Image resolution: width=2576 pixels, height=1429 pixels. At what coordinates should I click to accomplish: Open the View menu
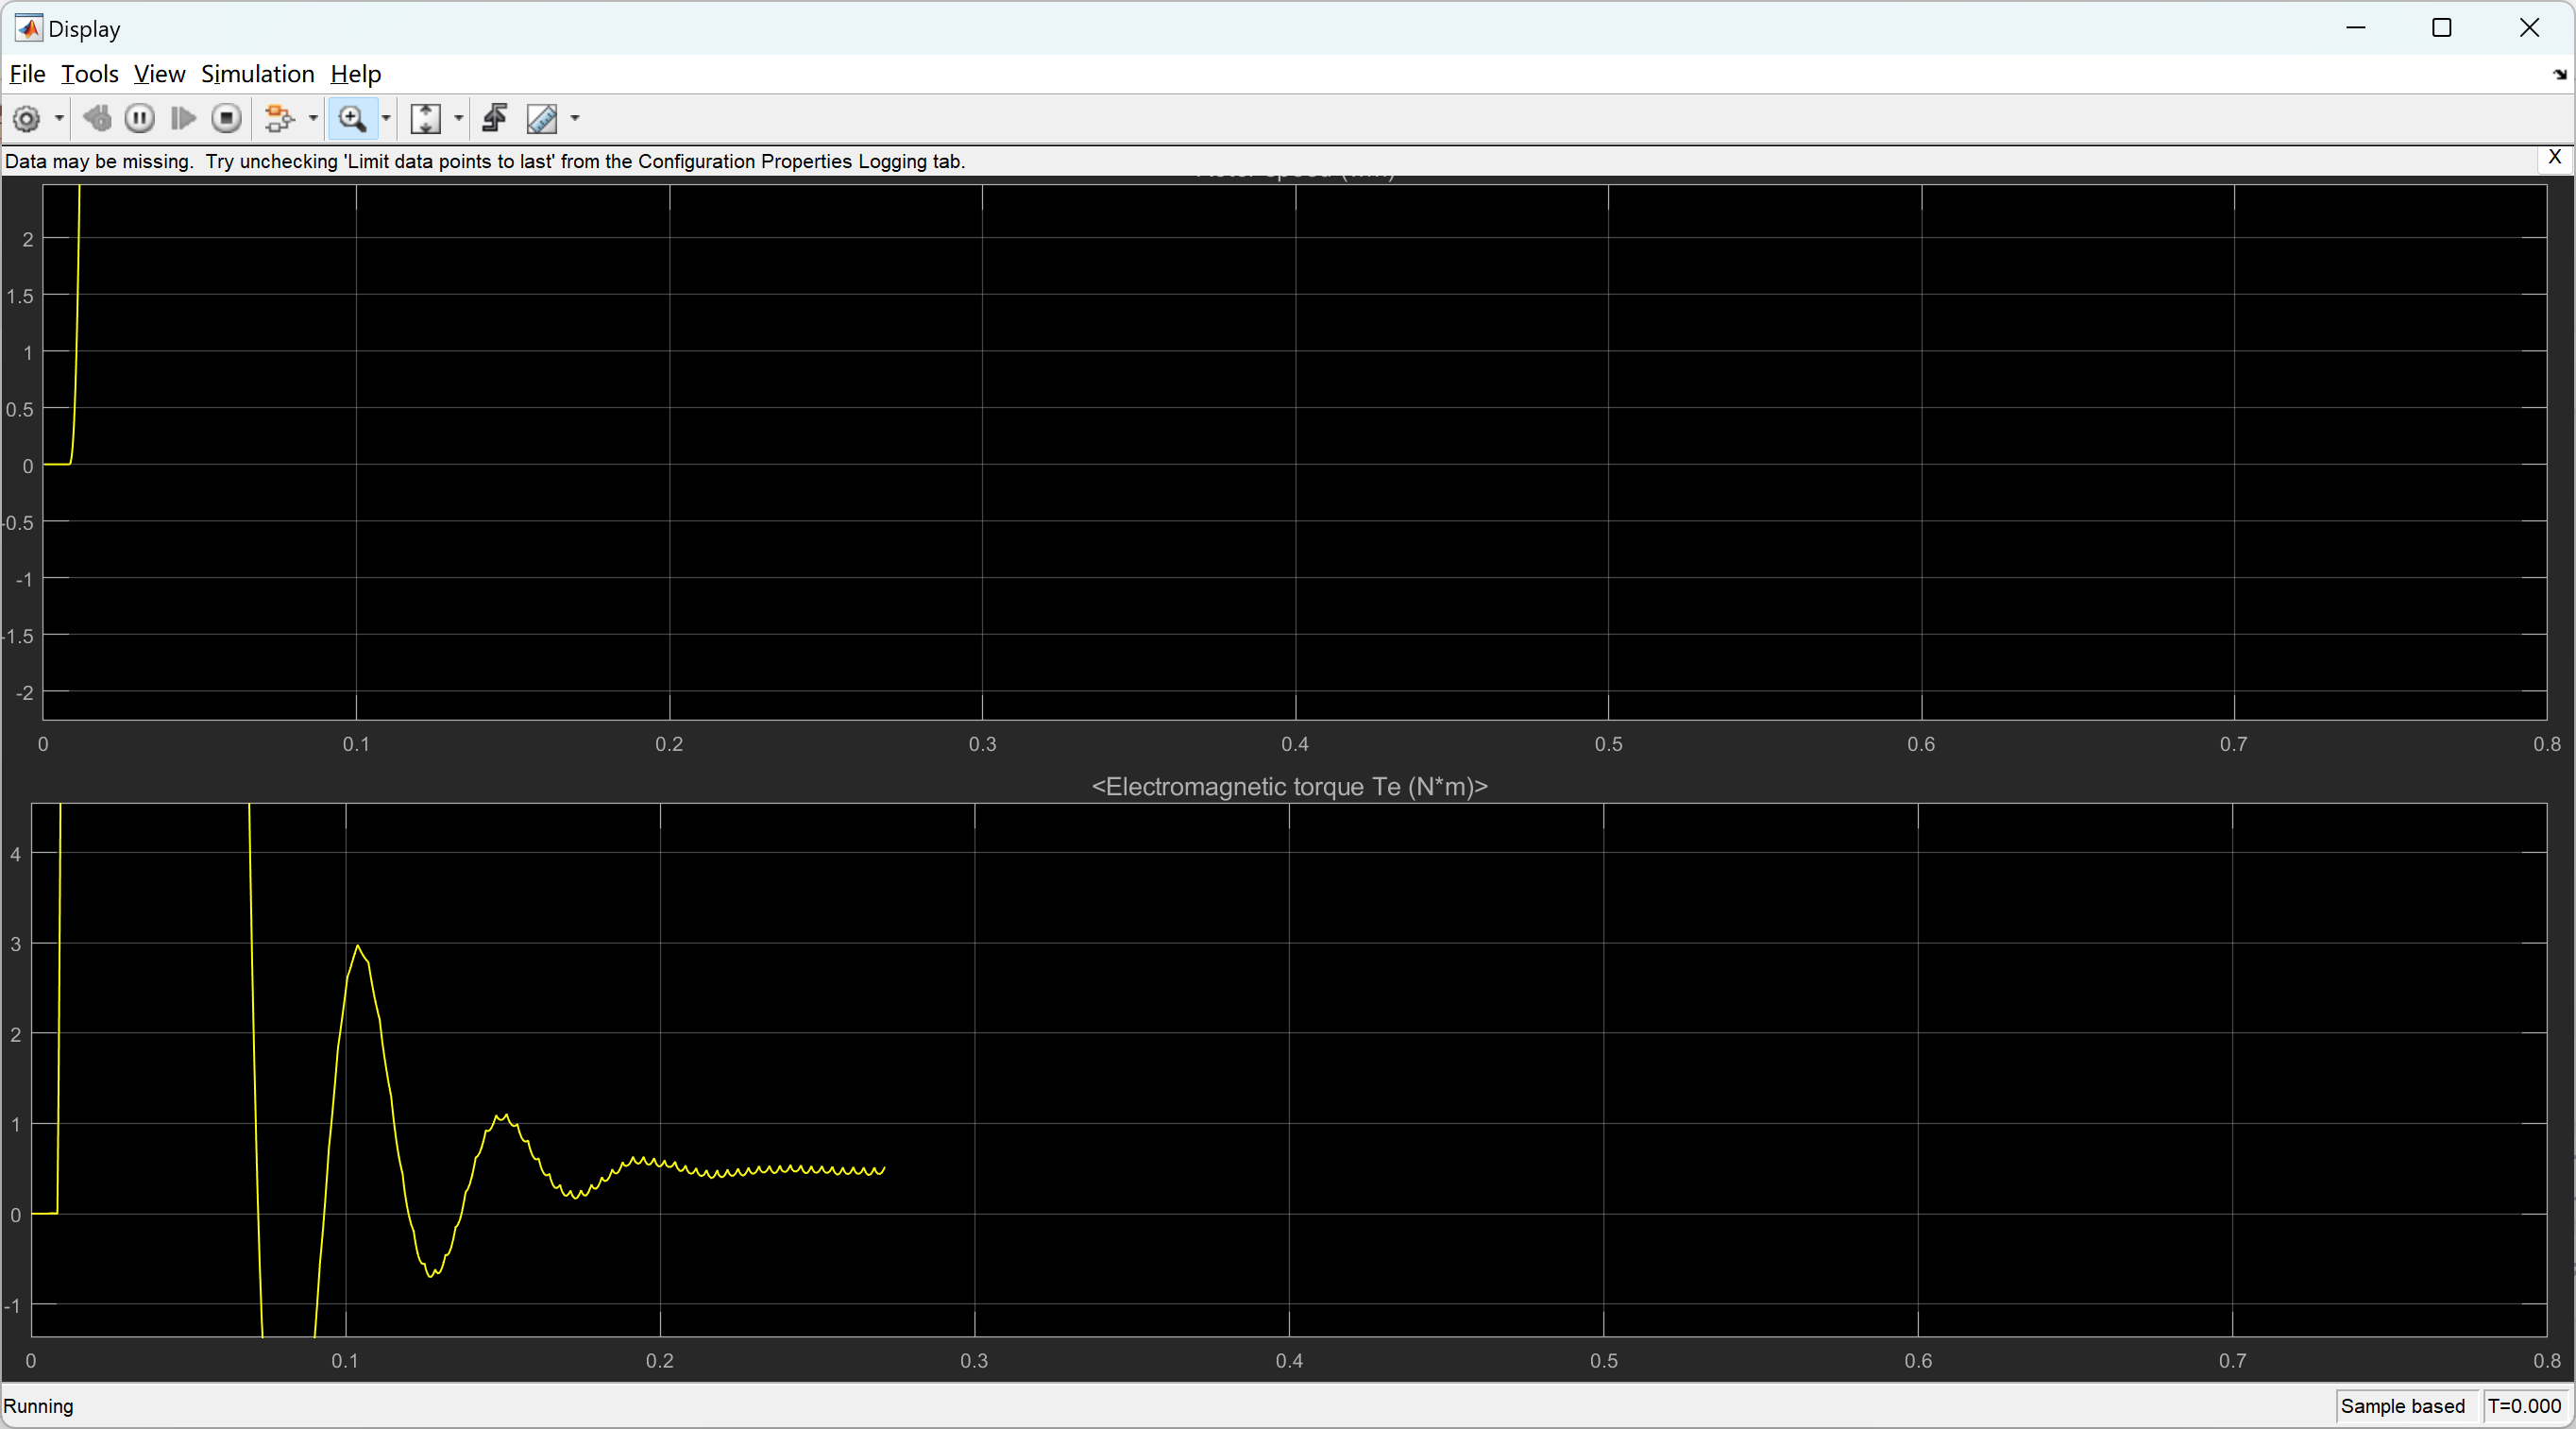(x=159, y=74)
